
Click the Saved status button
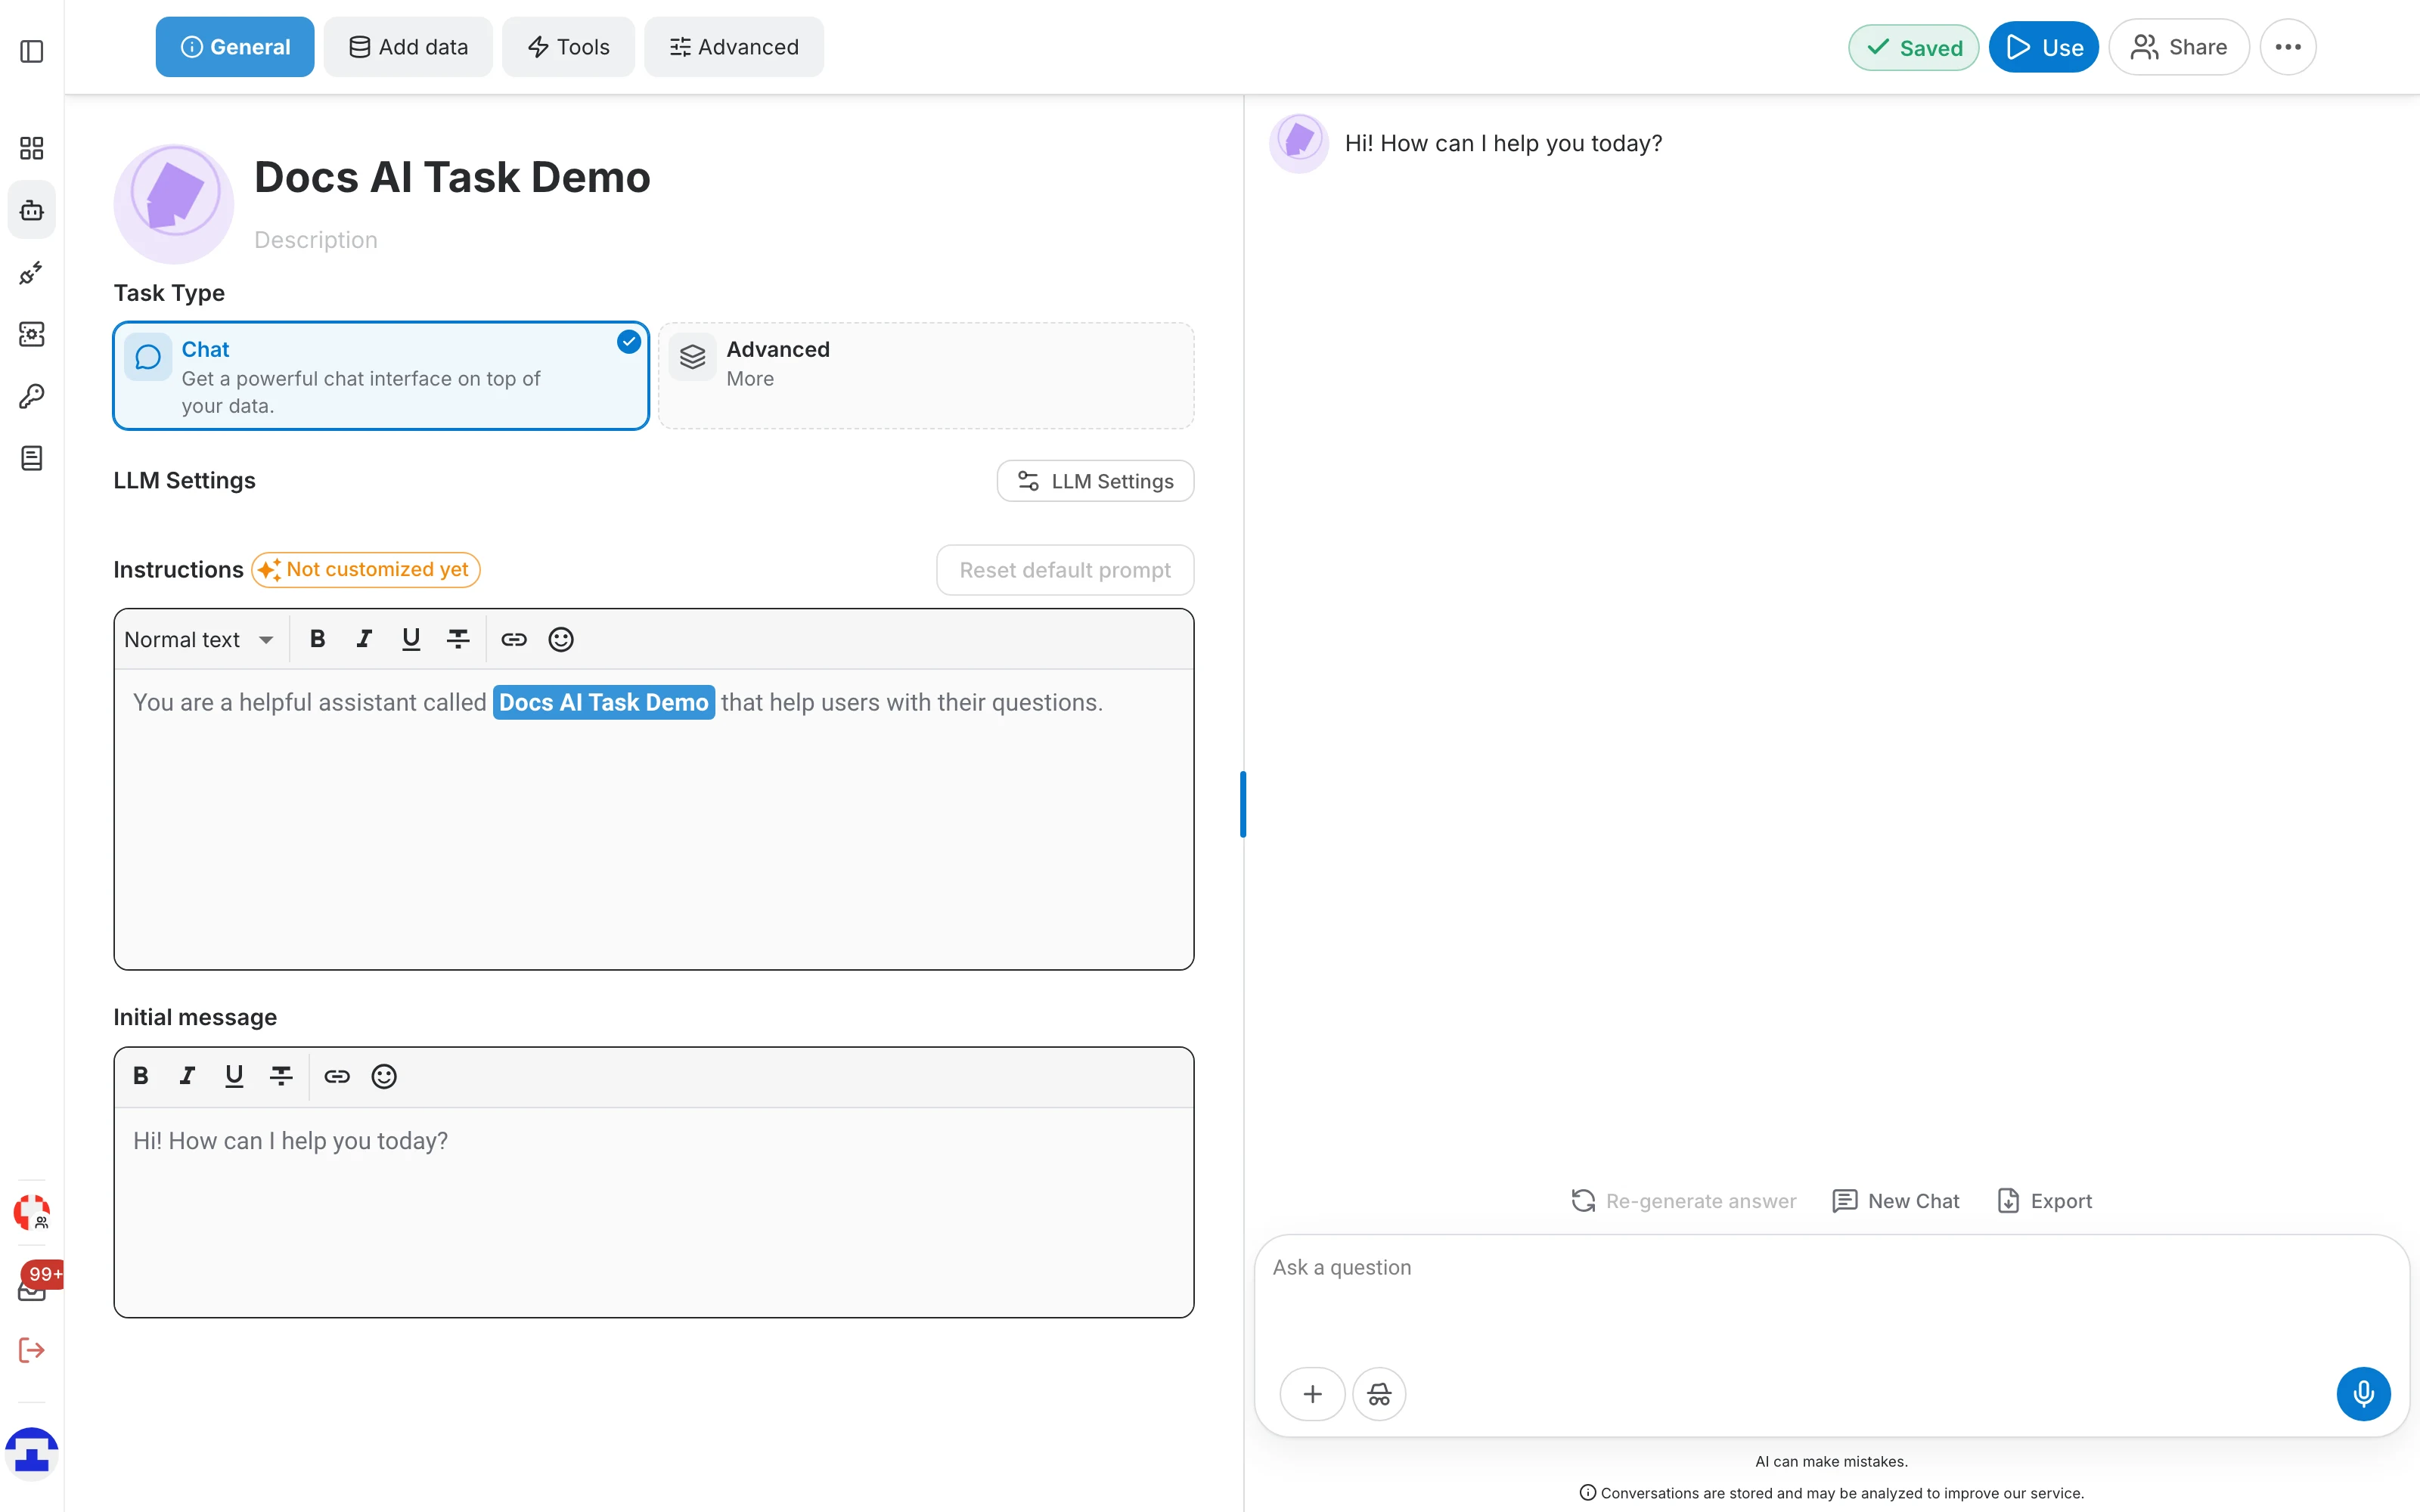click(1913, 47)
